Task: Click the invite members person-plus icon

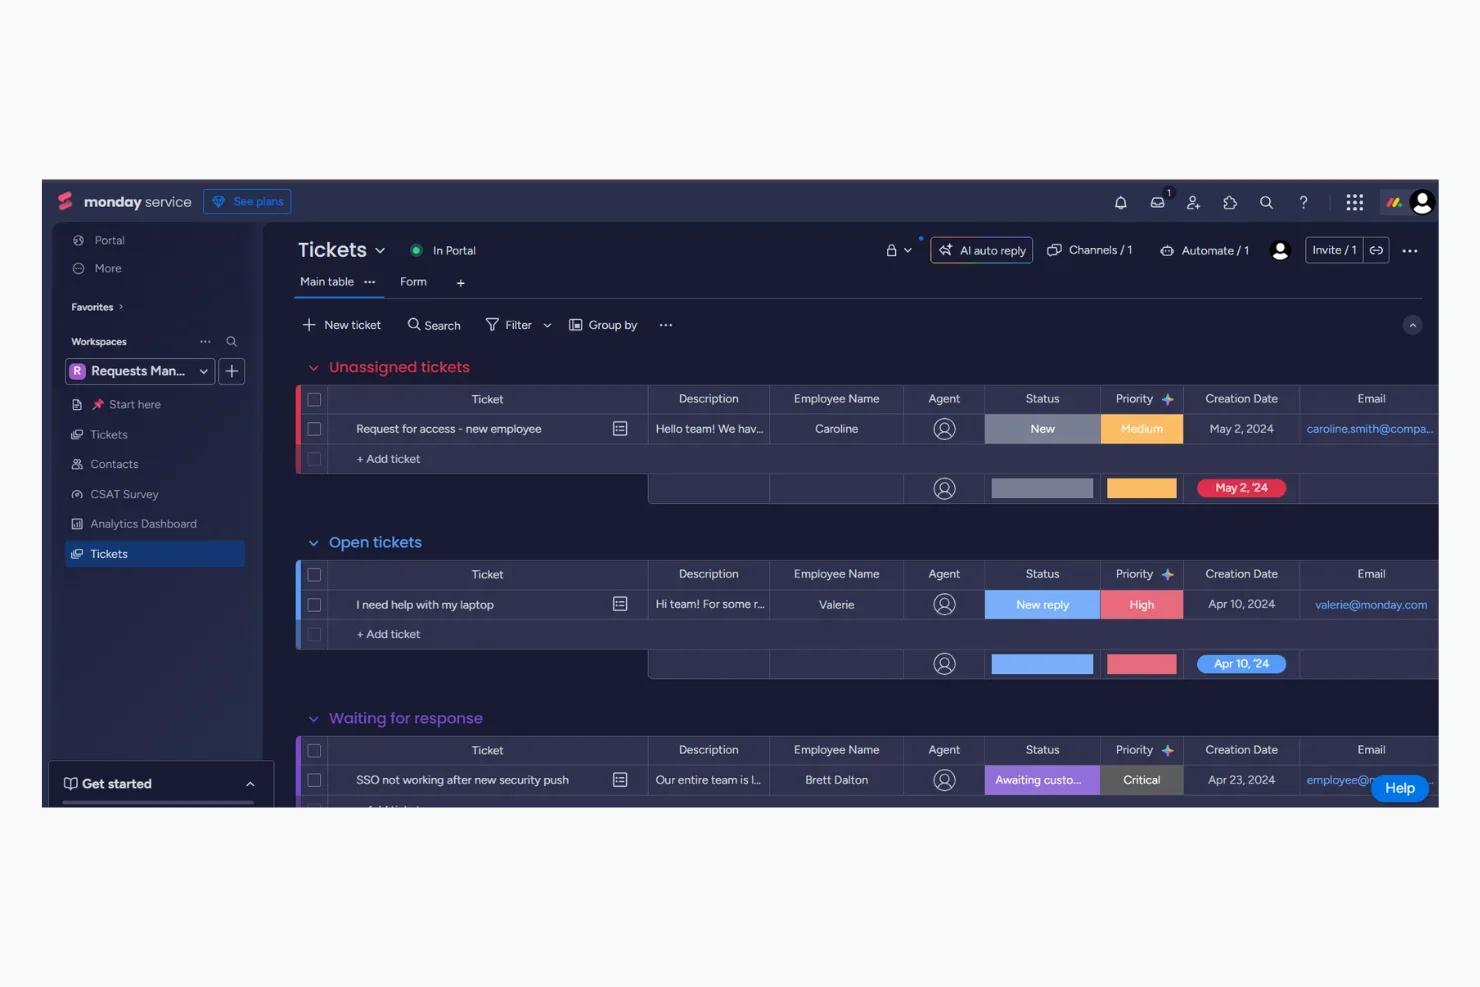Action: 1193,202
